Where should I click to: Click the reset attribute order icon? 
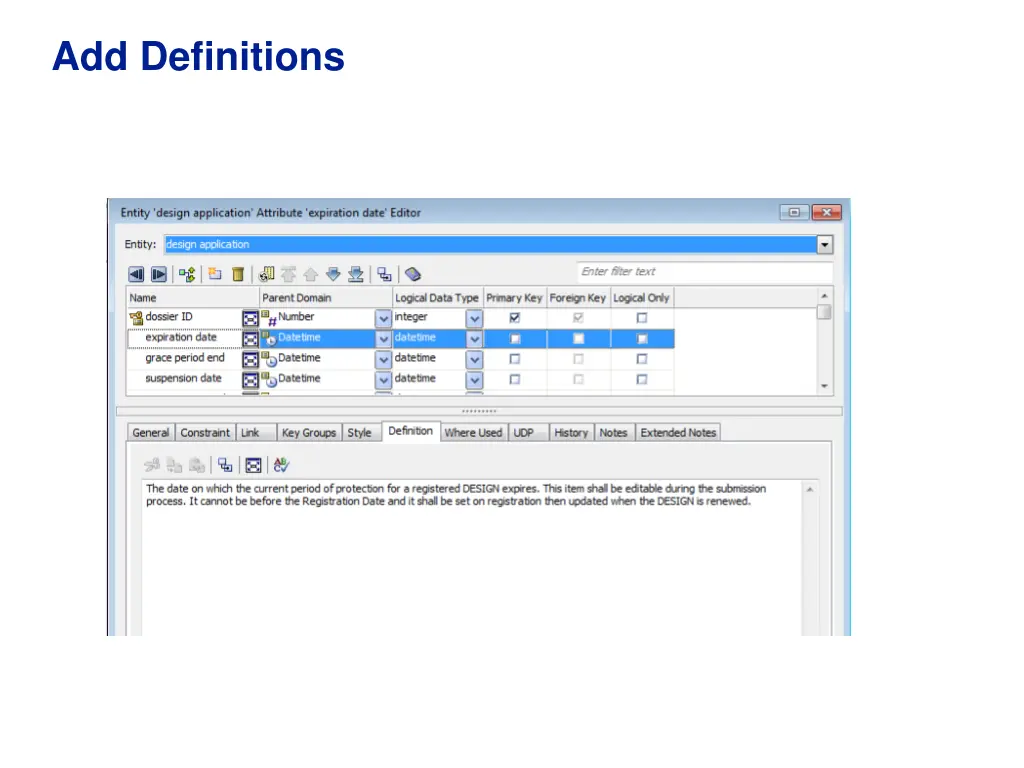pyautogui.click(x=266, y=274)
